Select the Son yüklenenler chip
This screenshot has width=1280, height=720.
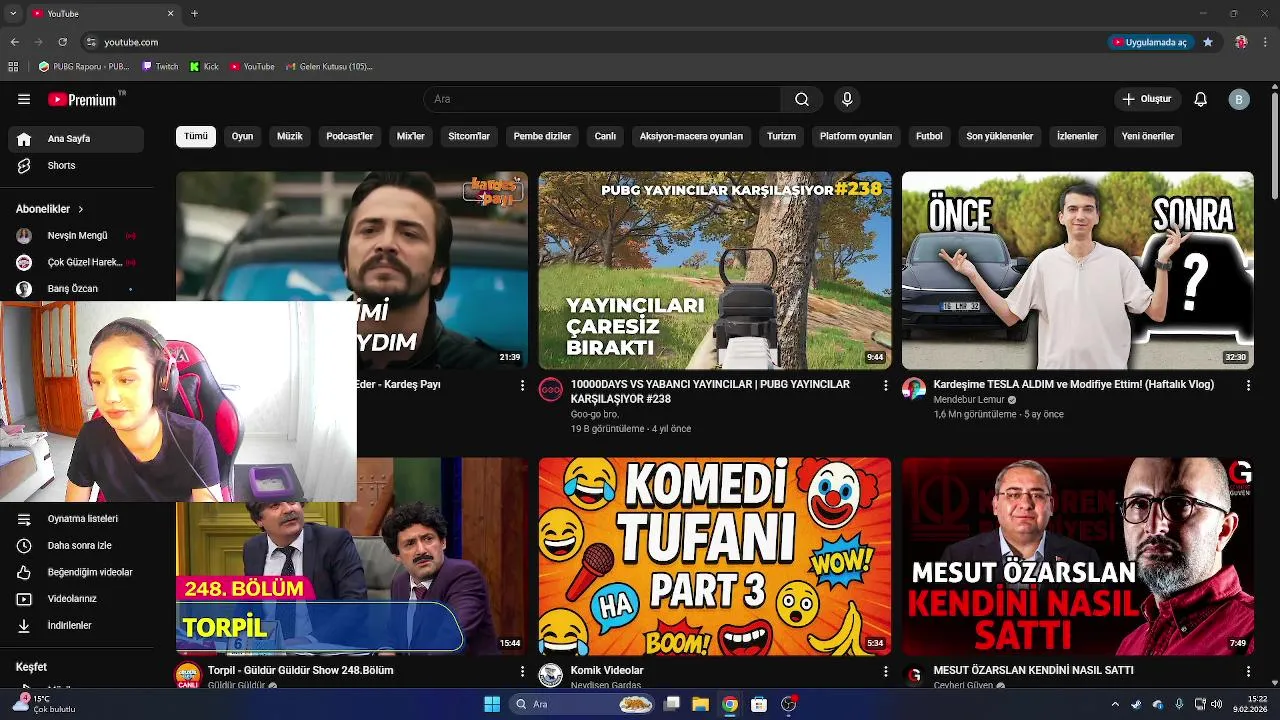(999, 136)
